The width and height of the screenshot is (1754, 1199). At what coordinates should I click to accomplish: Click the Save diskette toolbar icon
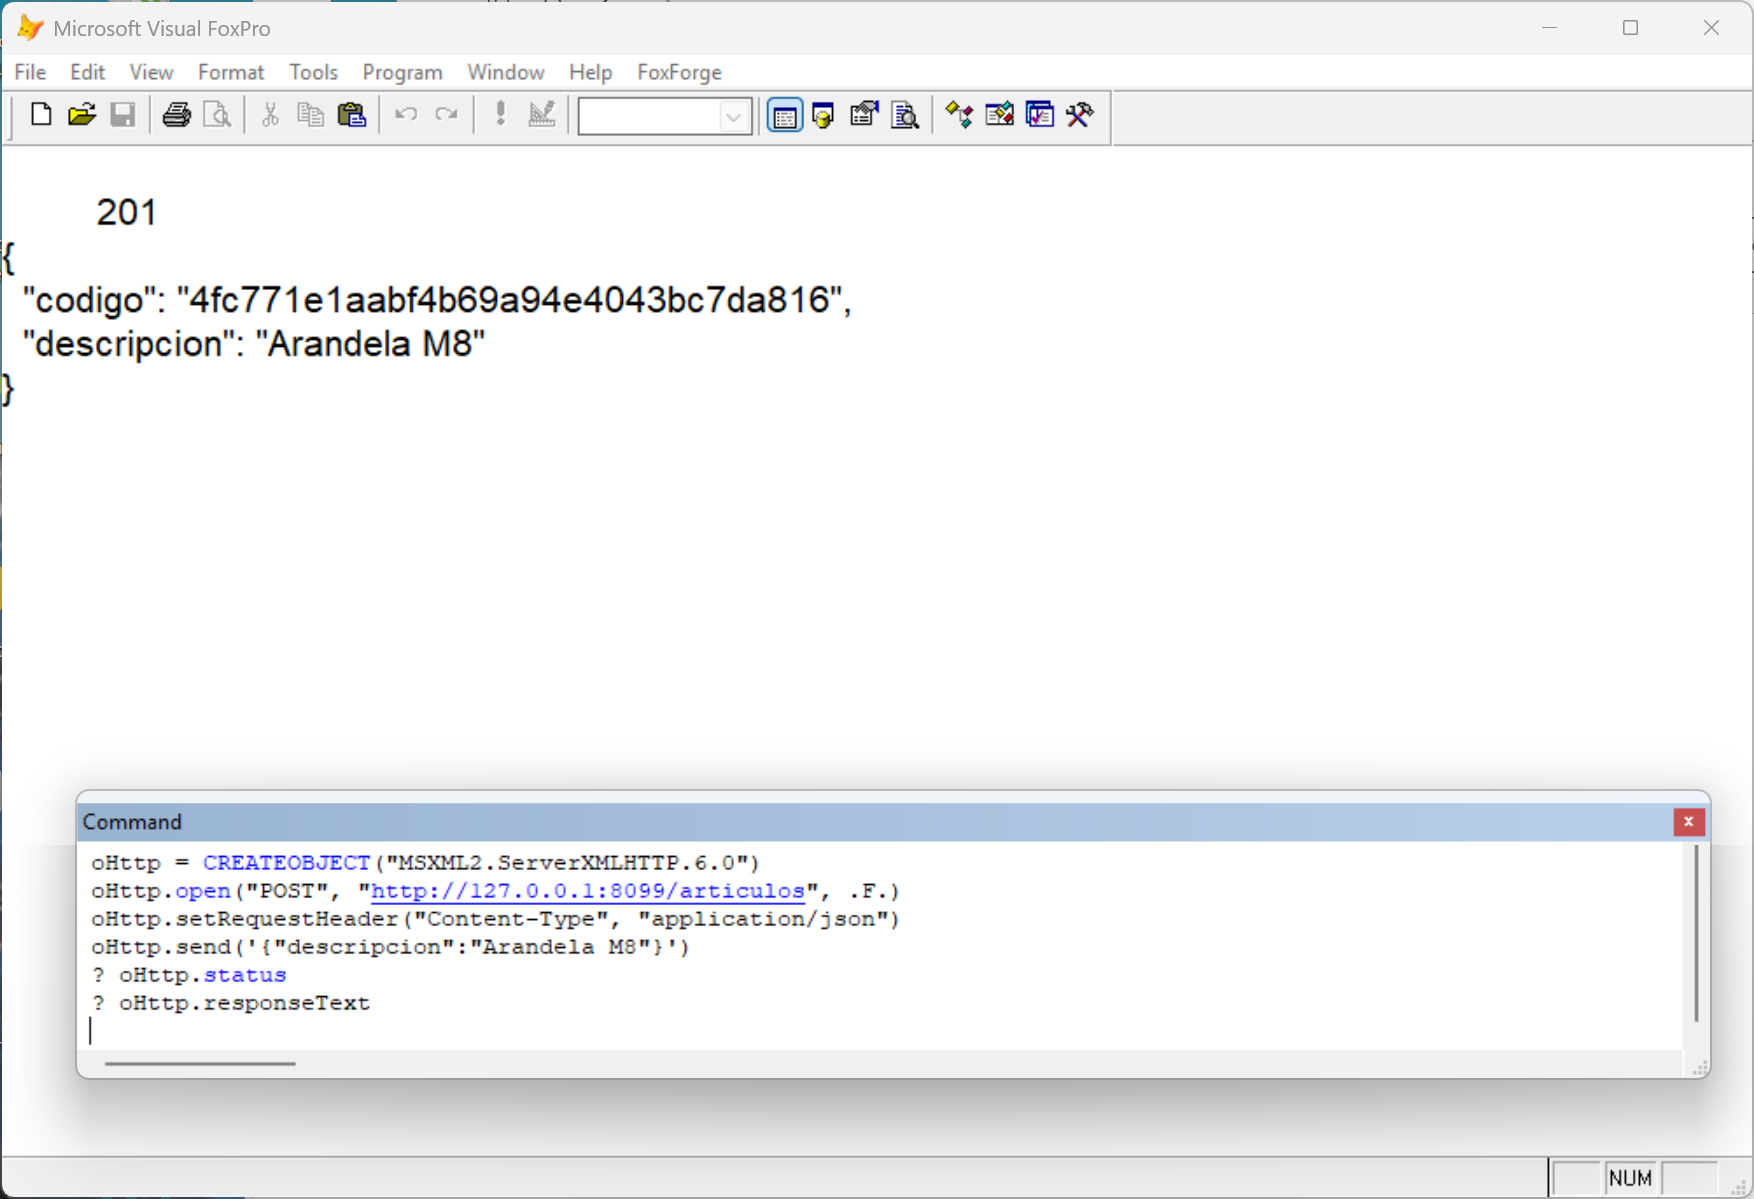tap(123, 115)
